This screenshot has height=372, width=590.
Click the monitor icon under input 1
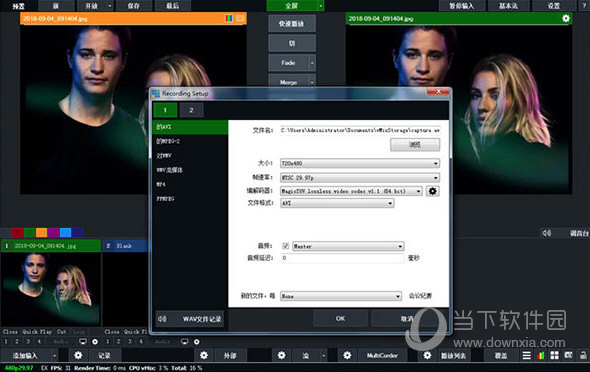point(83,342)
